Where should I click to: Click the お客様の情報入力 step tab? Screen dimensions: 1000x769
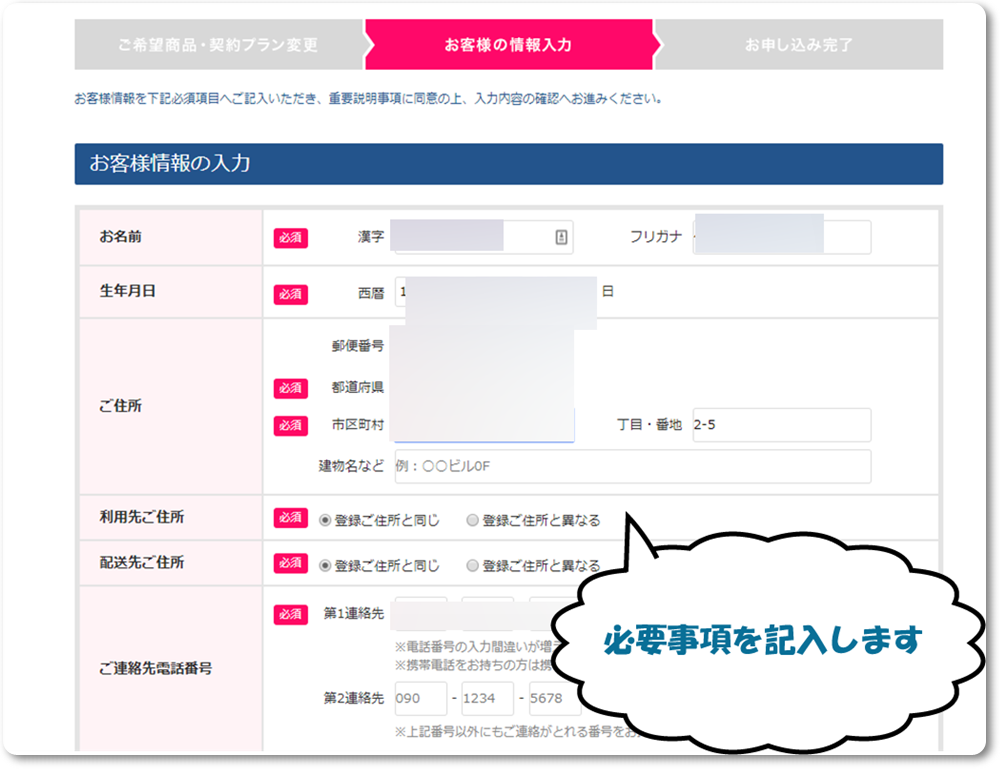pyautogui.click(x=508, y=45)
